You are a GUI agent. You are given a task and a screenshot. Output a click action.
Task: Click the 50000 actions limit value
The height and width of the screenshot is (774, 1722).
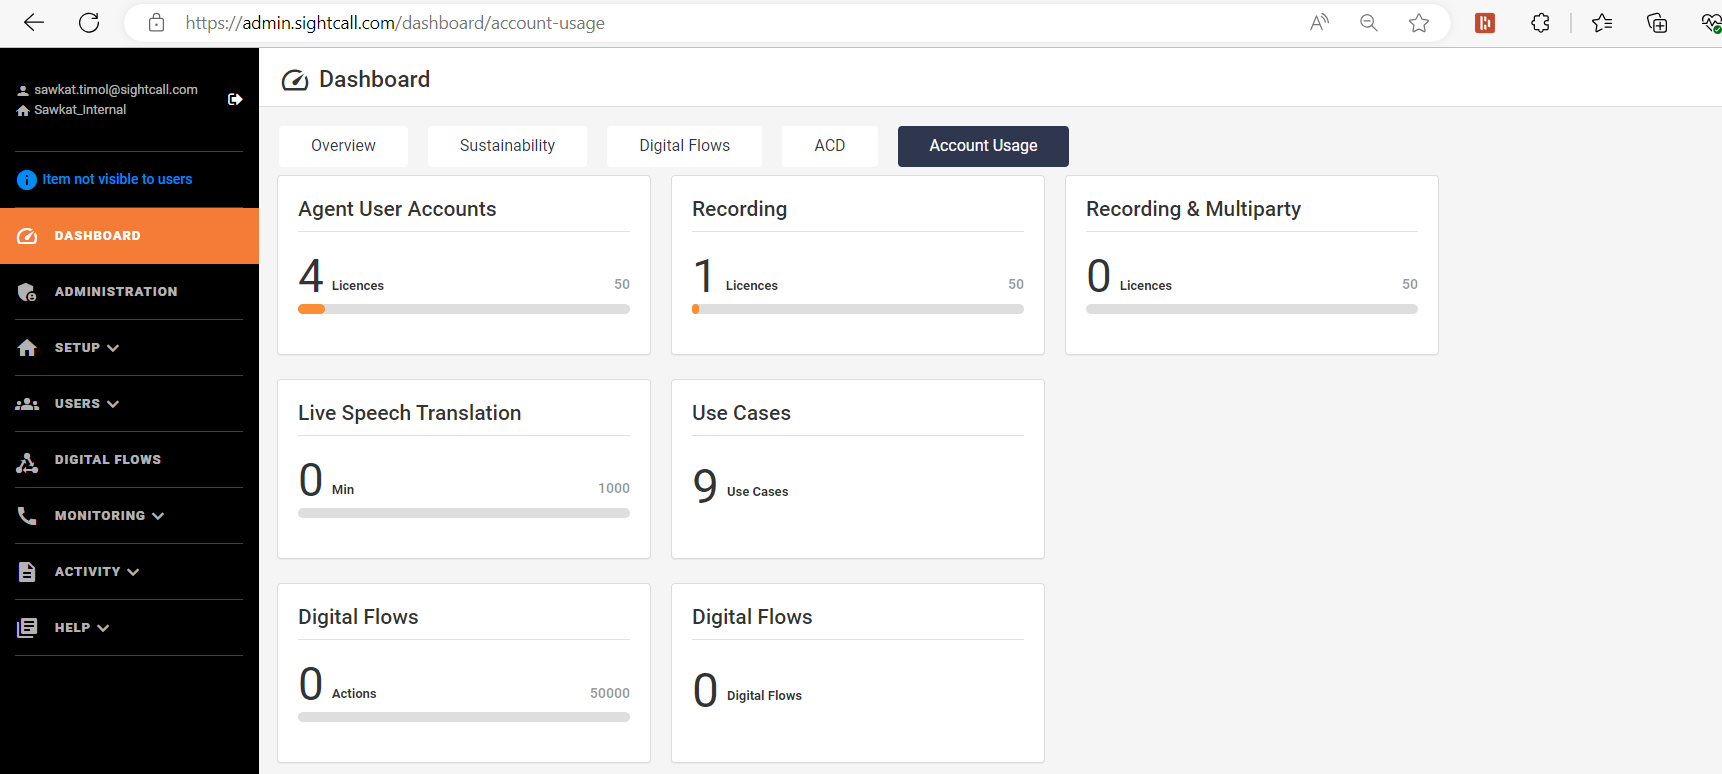click(610, 693)
